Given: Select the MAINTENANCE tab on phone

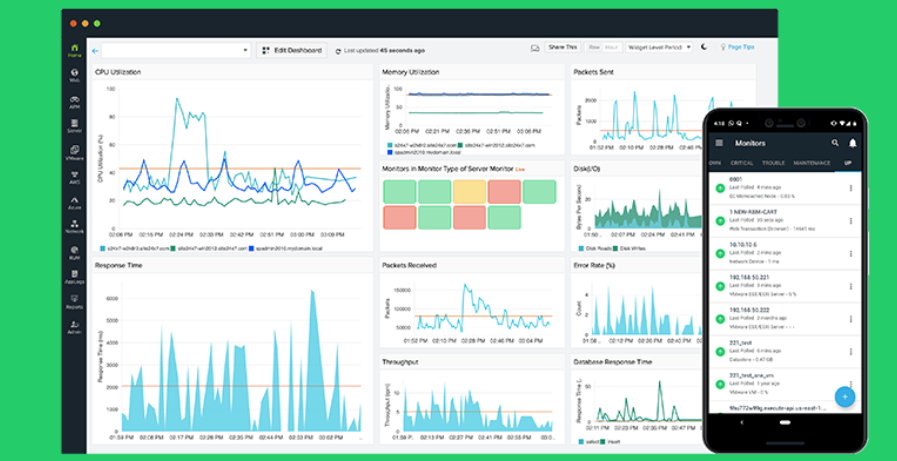Looking at the screenshot, I should tap(811, 162).
